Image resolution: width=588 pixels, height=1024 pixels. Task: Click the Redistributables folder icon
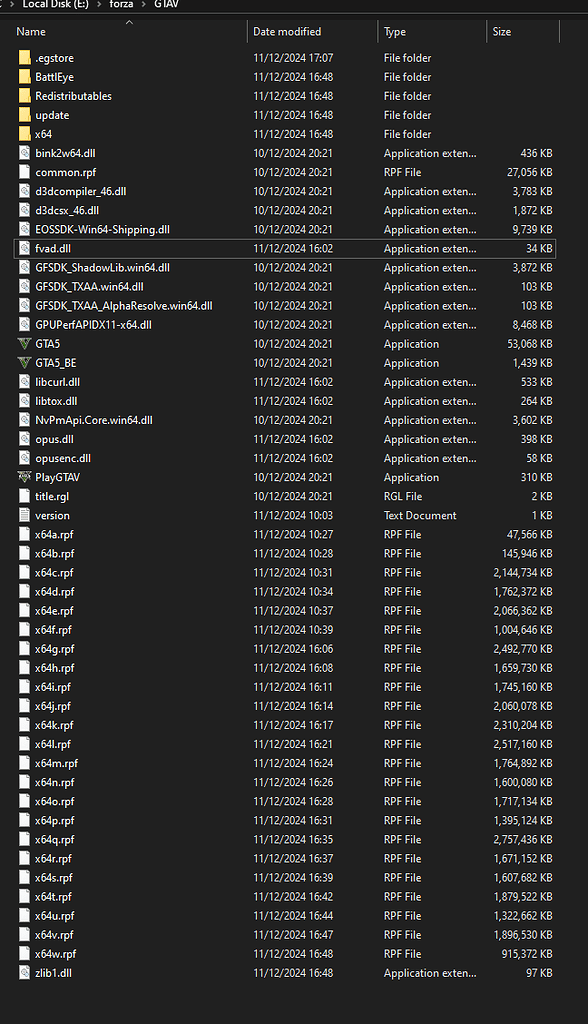pos(24,96)
